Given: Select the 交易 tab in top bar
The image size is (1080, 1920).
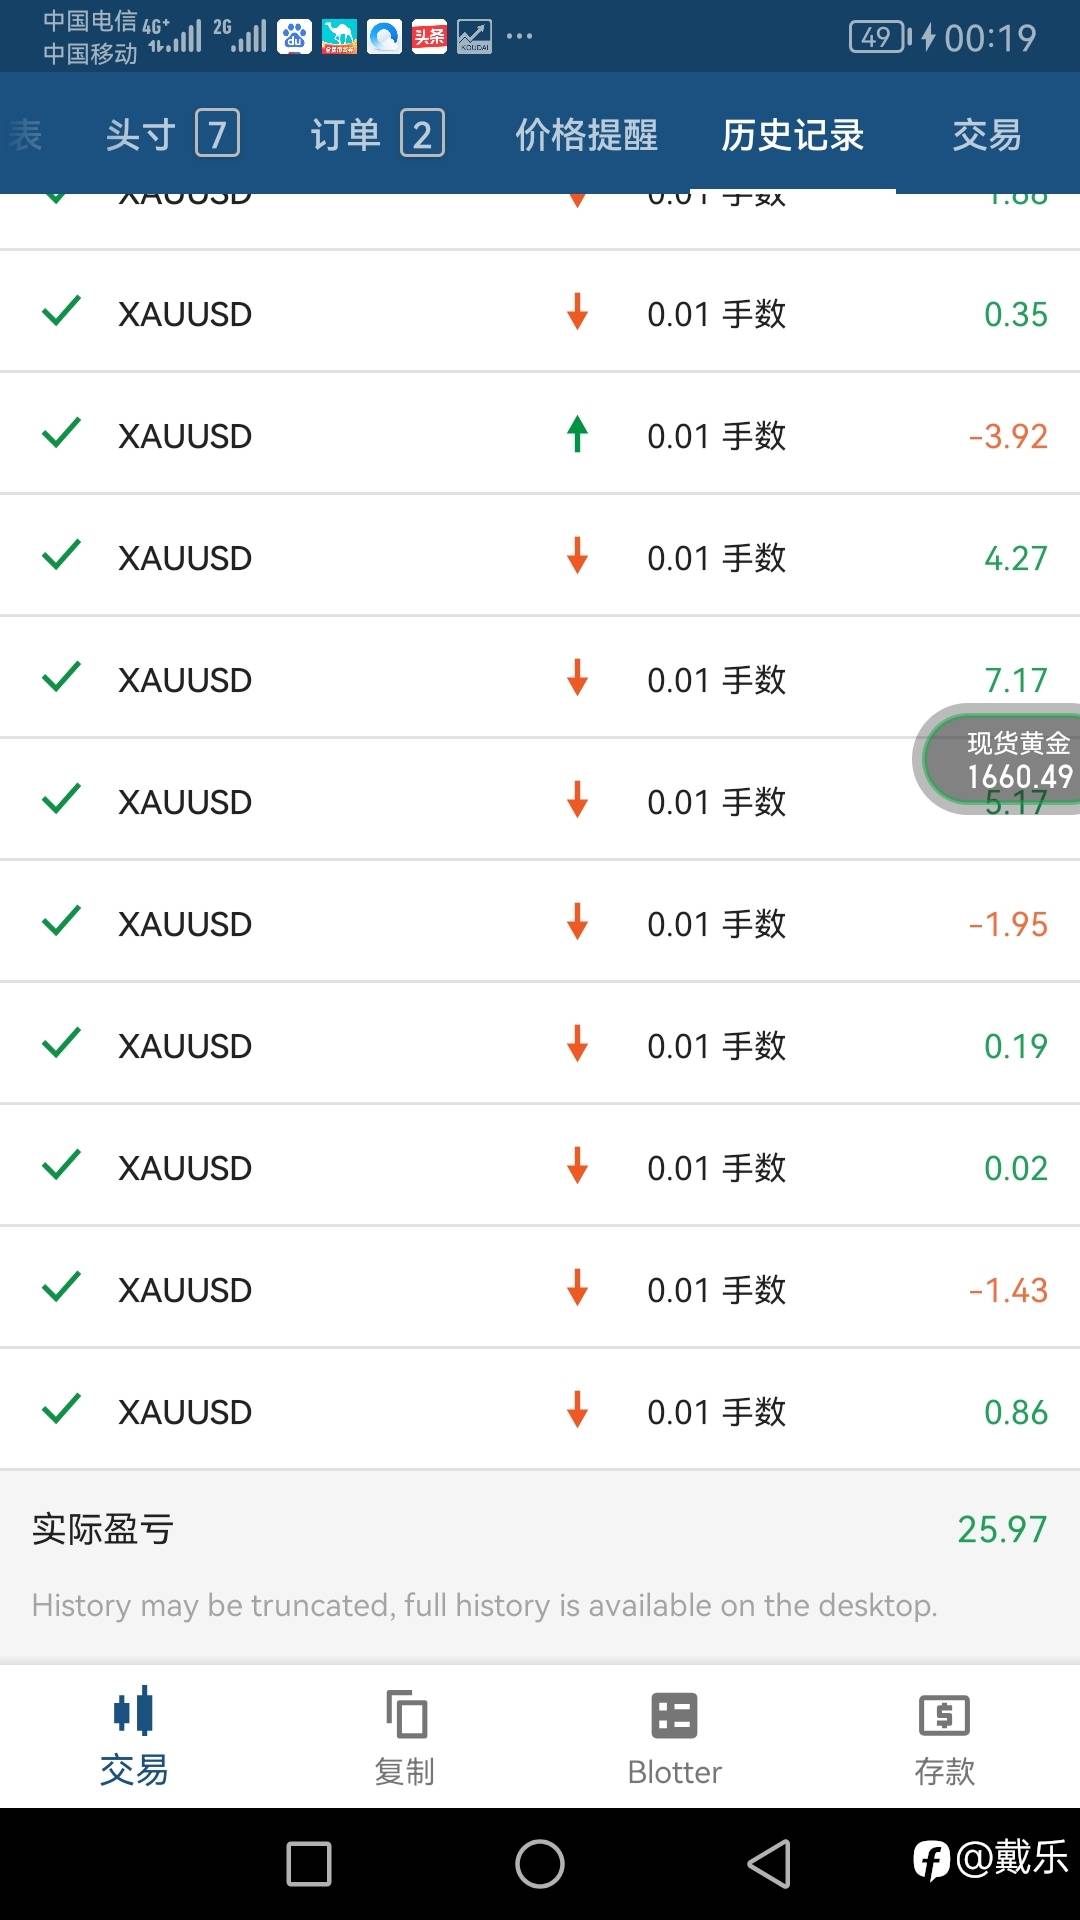Looking at the screenshot, I should point(987,134).
